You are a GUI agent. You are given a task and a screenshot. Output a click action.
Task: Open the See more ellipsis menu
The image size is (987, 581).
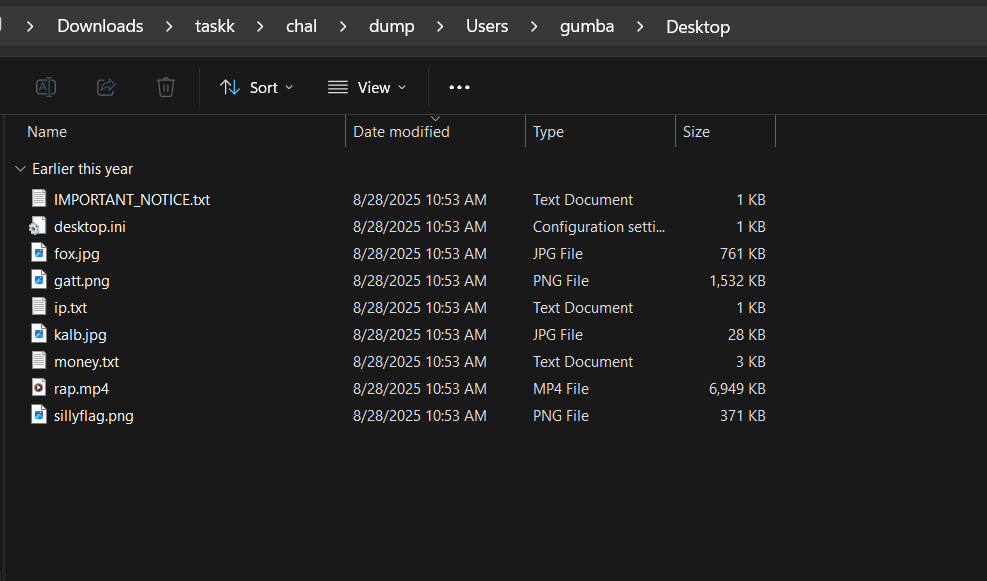(459, 87)
